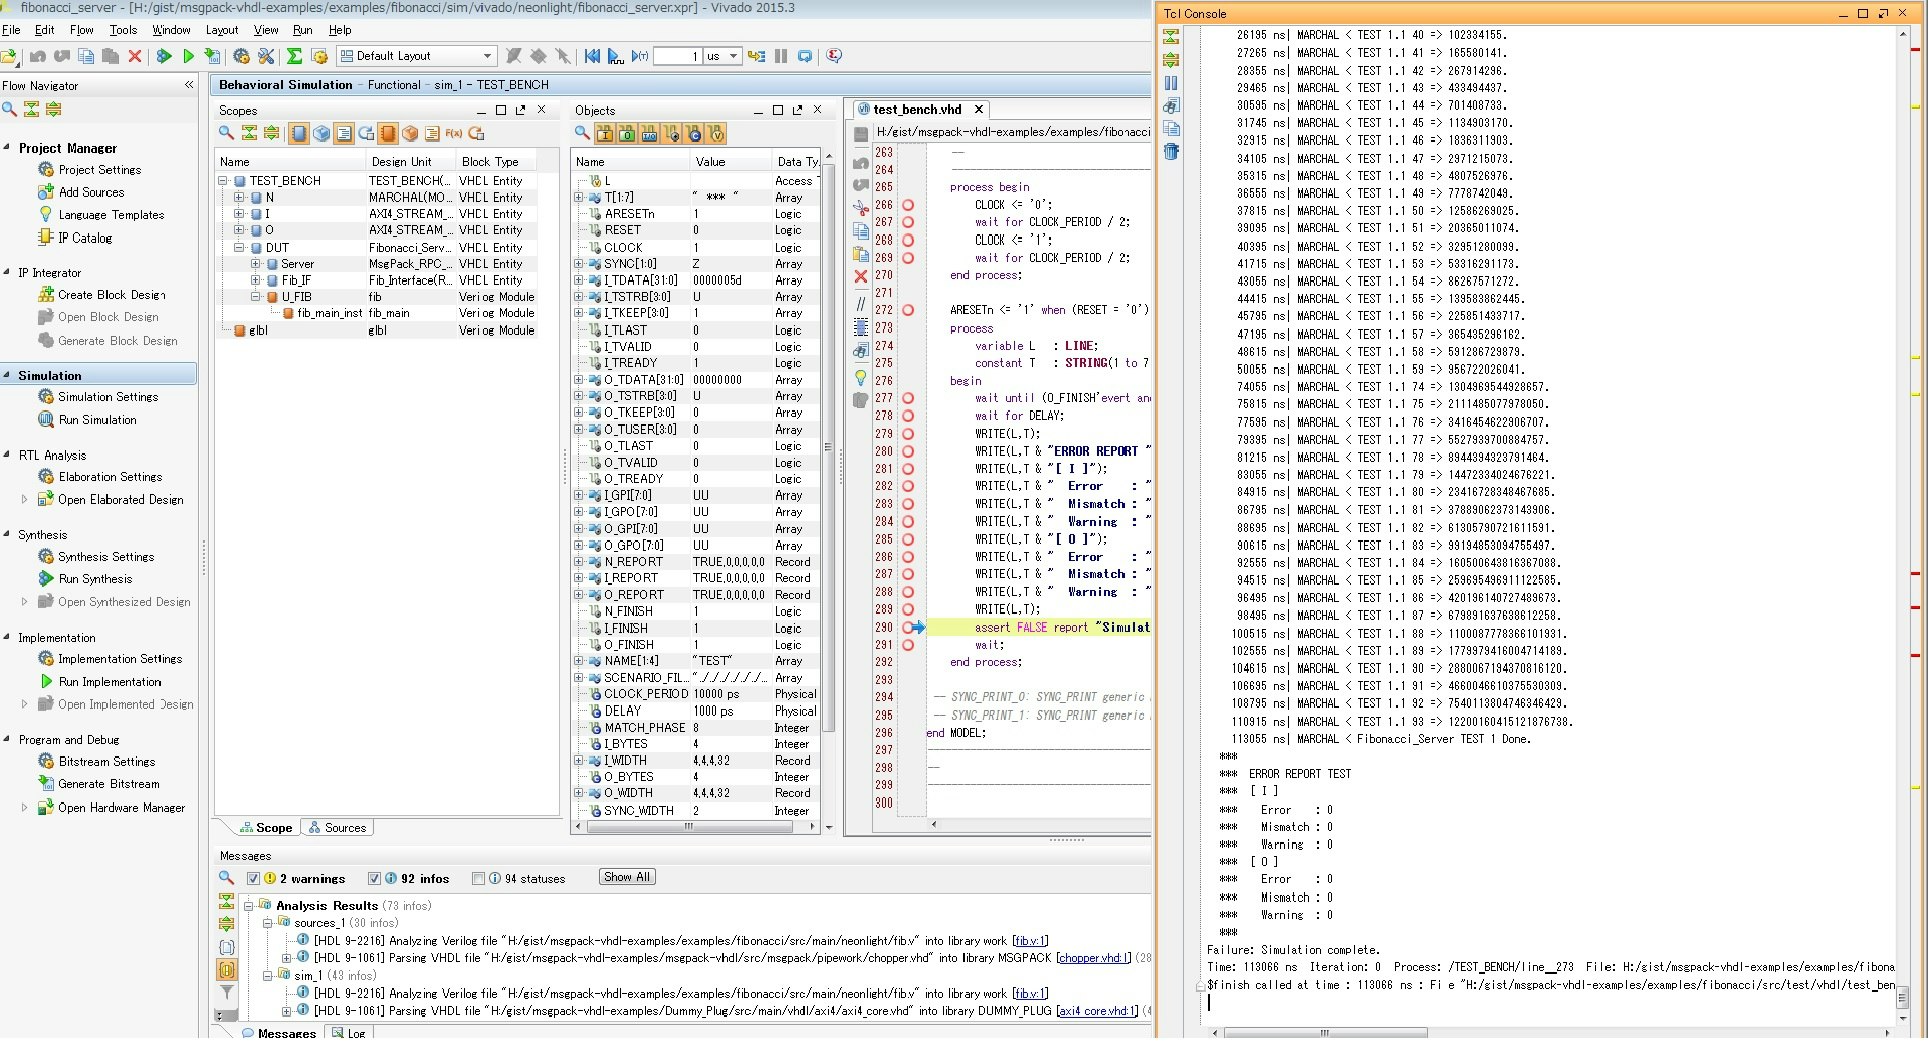The height and width of the screenshot is (1044, 1928).
Task: Click the search icon in Scopes panel
Action: coord(227,133)
